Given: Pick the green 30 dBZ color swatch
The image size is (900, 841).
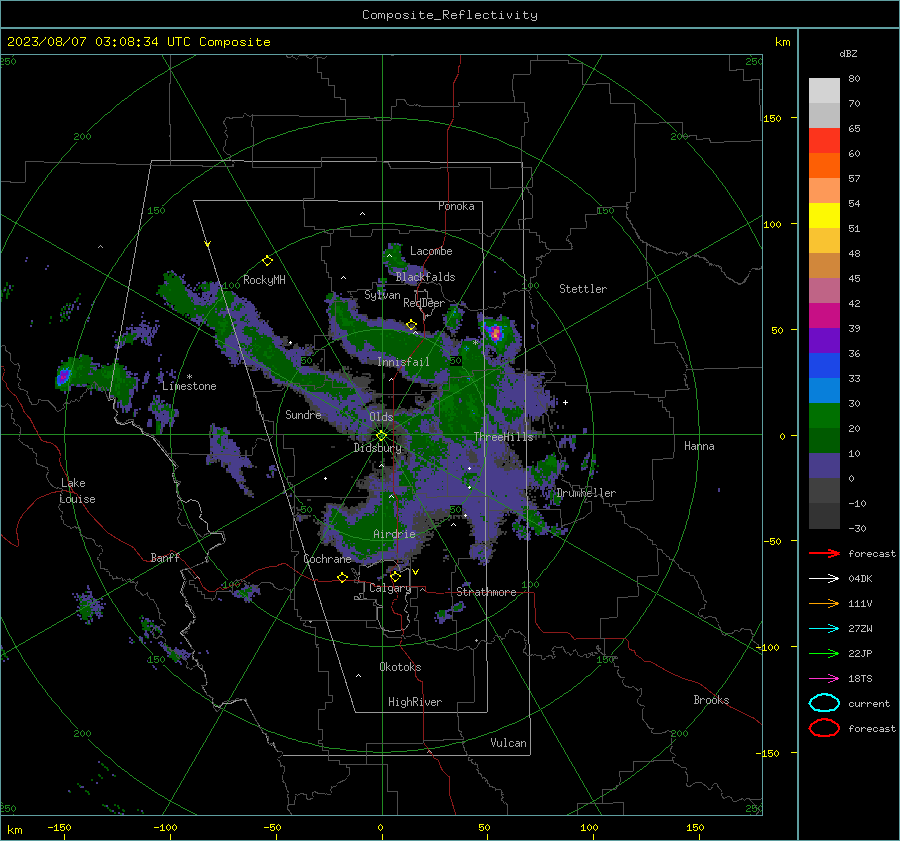Looking at the screenshot, I should point(824,415).
